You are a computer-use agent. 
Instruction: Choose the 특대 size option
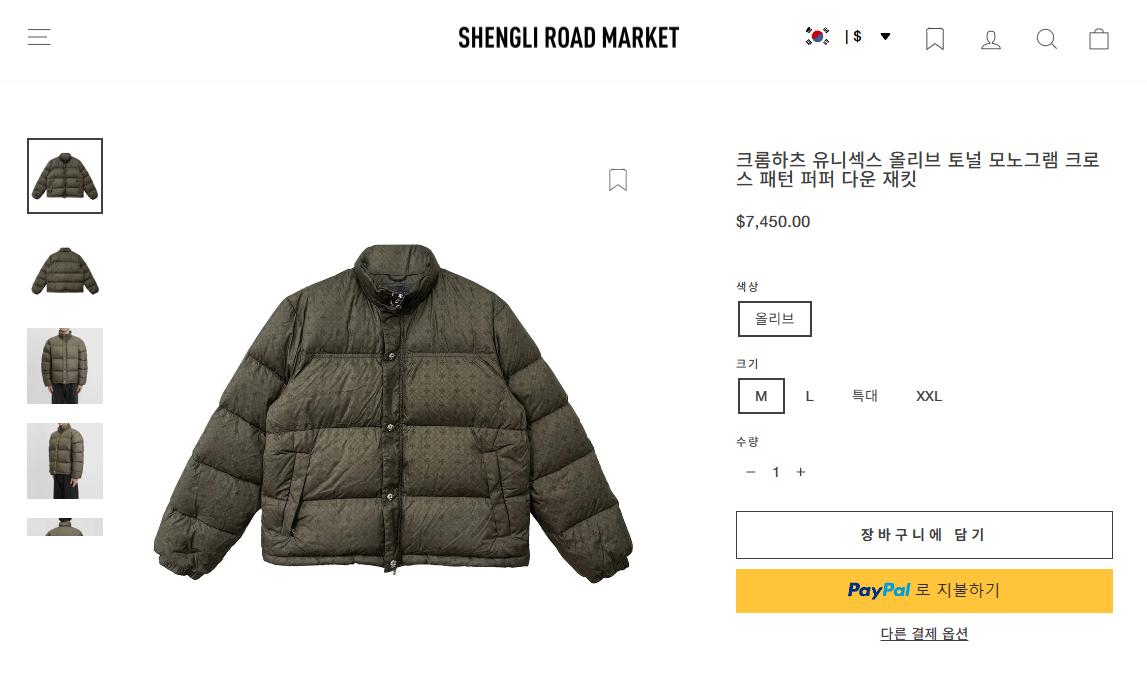click(x=865, y=396)
